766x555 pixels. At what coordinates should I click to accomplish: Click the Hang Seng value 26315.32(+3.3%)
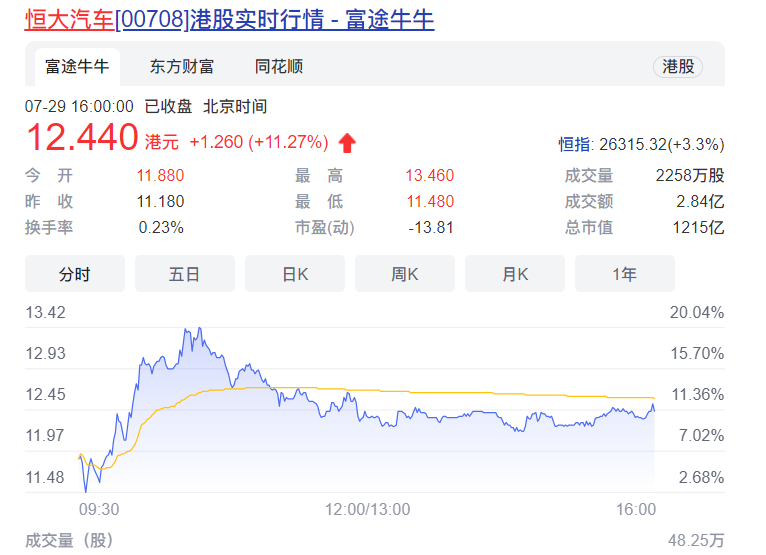(x=661, y=145)
